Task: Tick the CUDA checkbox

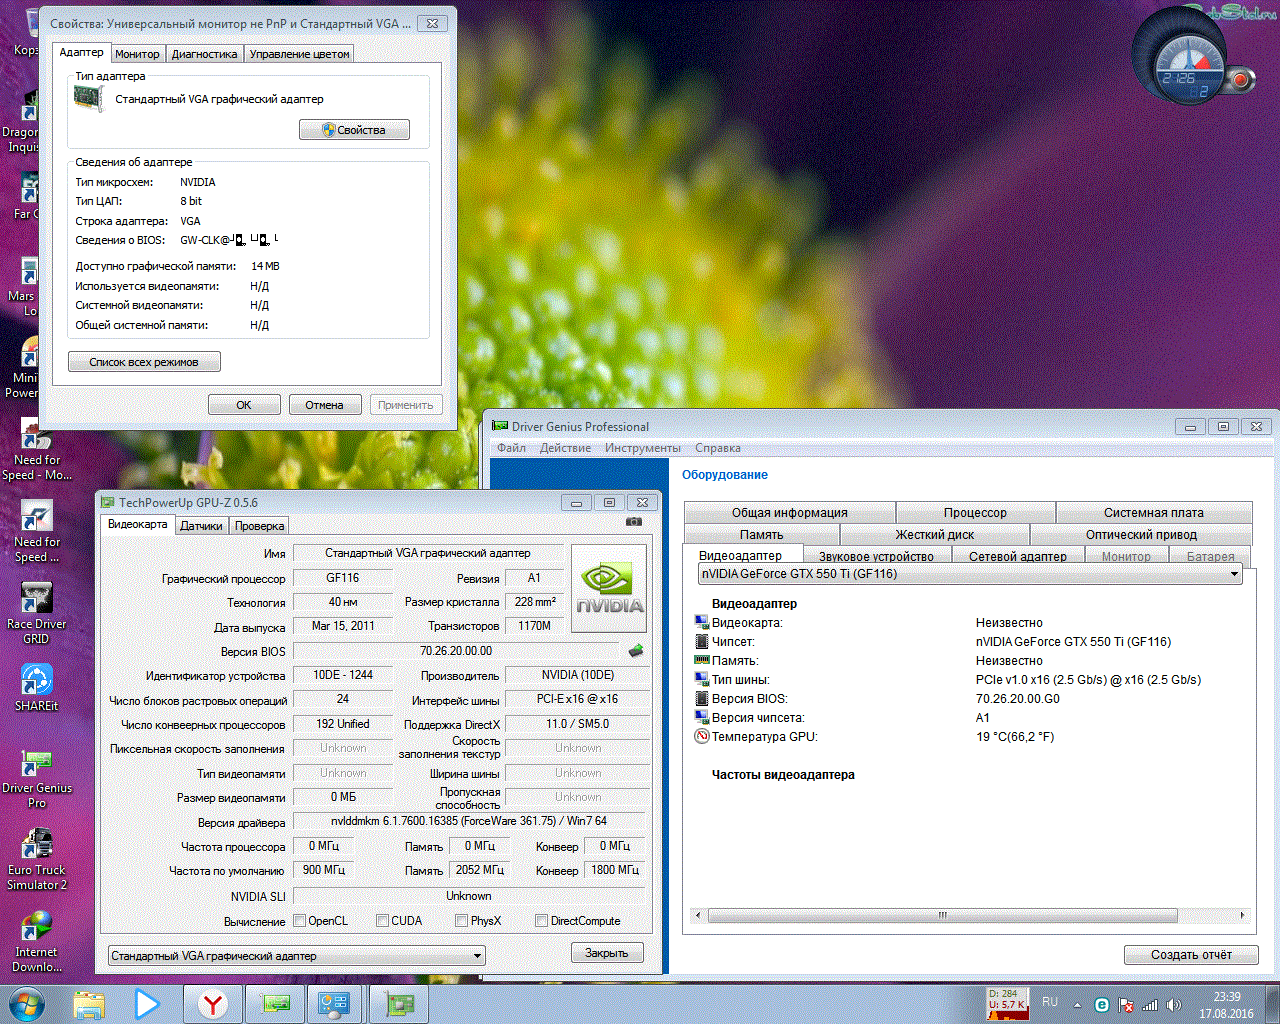Action: [382, 921]
